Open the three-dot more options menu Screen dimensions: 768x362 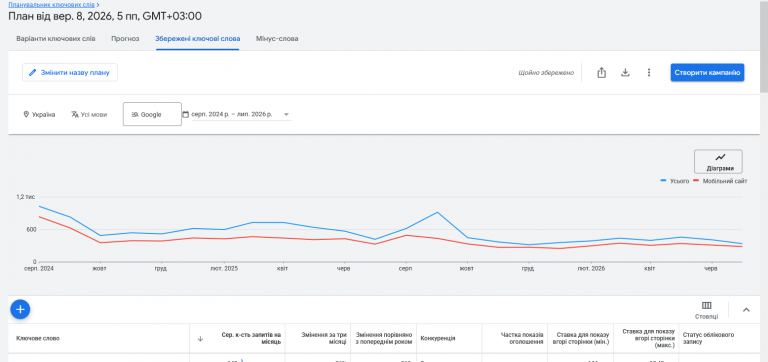point(648,72)
